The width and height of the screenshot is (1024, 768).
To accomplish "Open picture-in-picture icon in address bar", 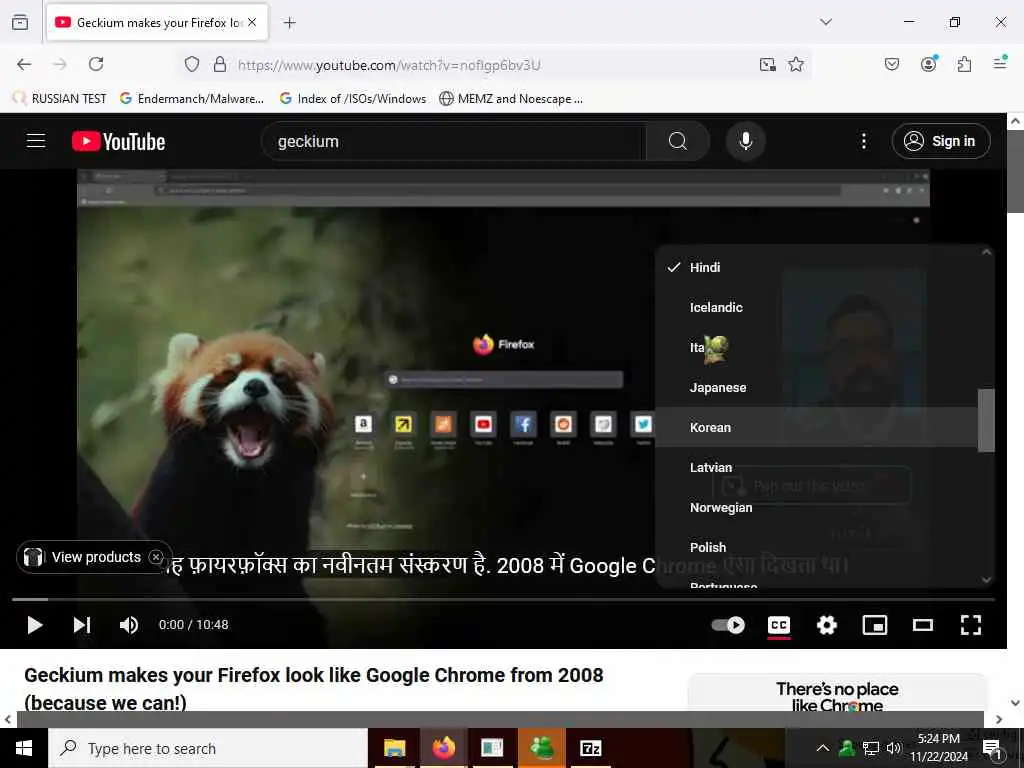I will (x=767, y=64).
